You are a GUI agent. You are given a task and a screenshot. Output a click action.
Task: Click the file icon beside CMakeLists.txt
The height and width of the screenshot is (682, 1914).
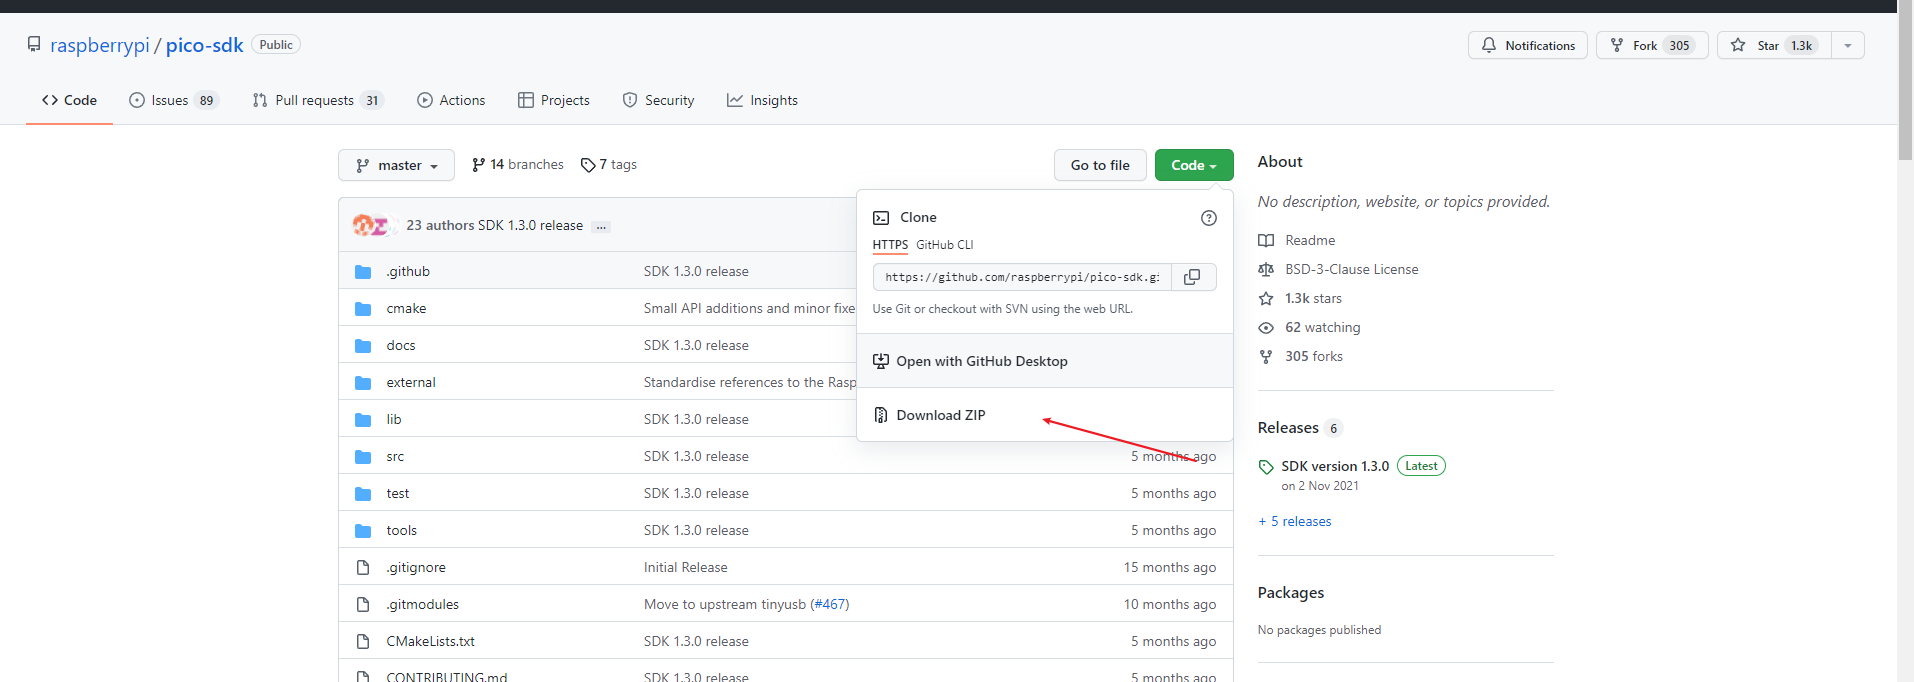pyautogui.click(x=363, y=641)
